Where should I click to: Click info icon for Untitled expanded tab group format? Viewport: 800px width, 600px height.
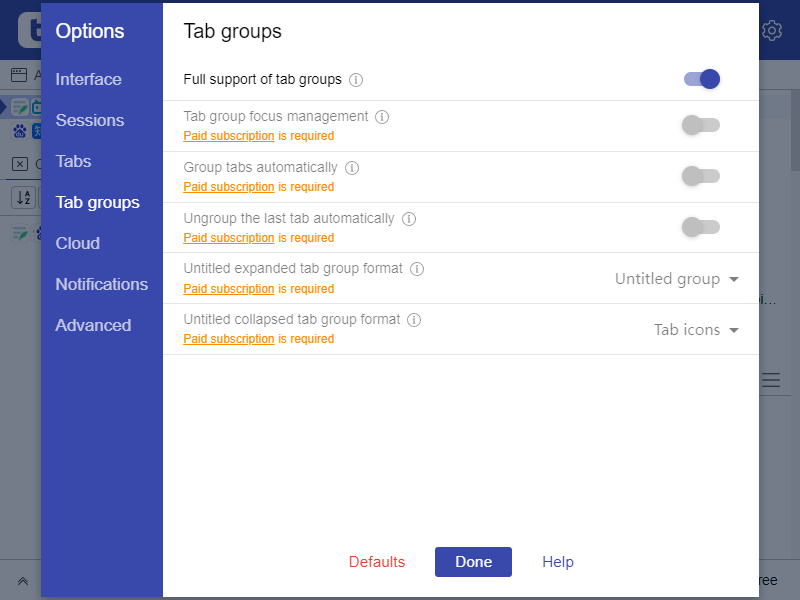417,269
